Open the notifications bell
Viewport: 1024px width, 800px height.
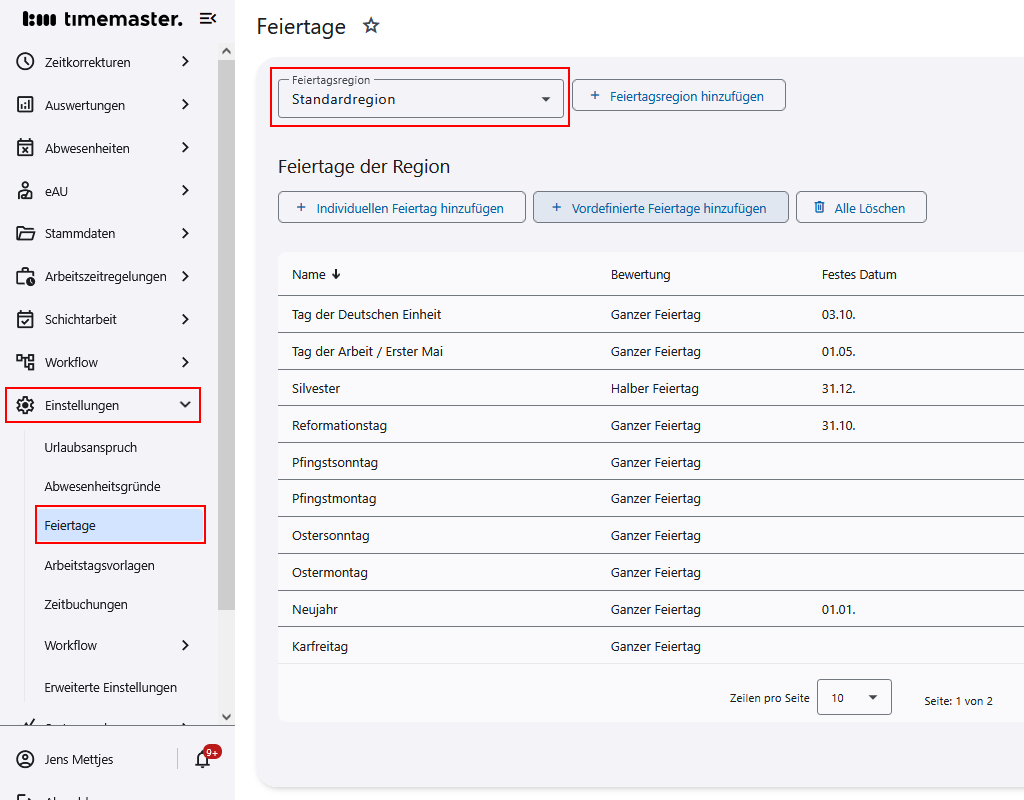coord(203,759)
